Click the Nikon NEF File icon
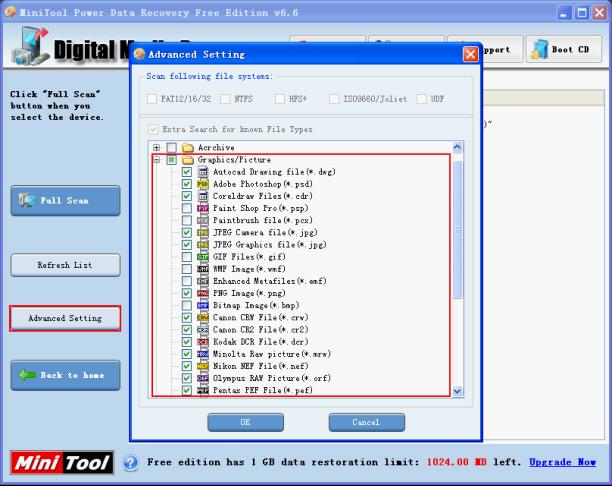Viewport: 612px width, 486px height. point(203,366)
